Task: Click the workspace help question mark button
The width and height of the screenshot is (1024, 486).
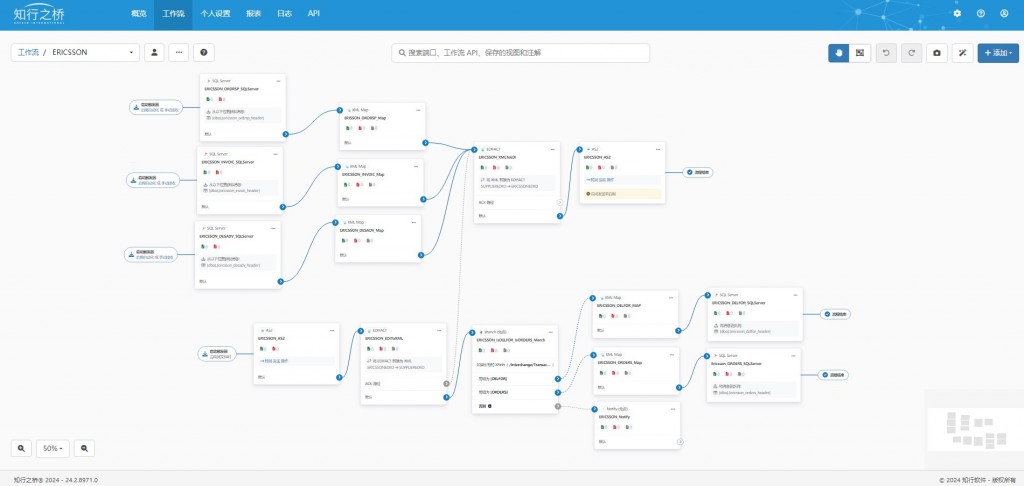Action: click(204, 52)
